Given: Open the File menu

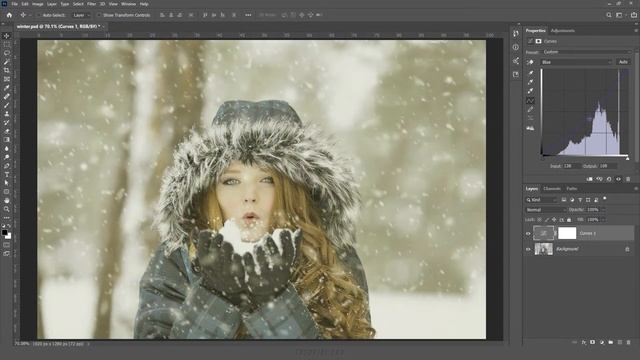Looking at the screenshot, I should click(14, 4).
